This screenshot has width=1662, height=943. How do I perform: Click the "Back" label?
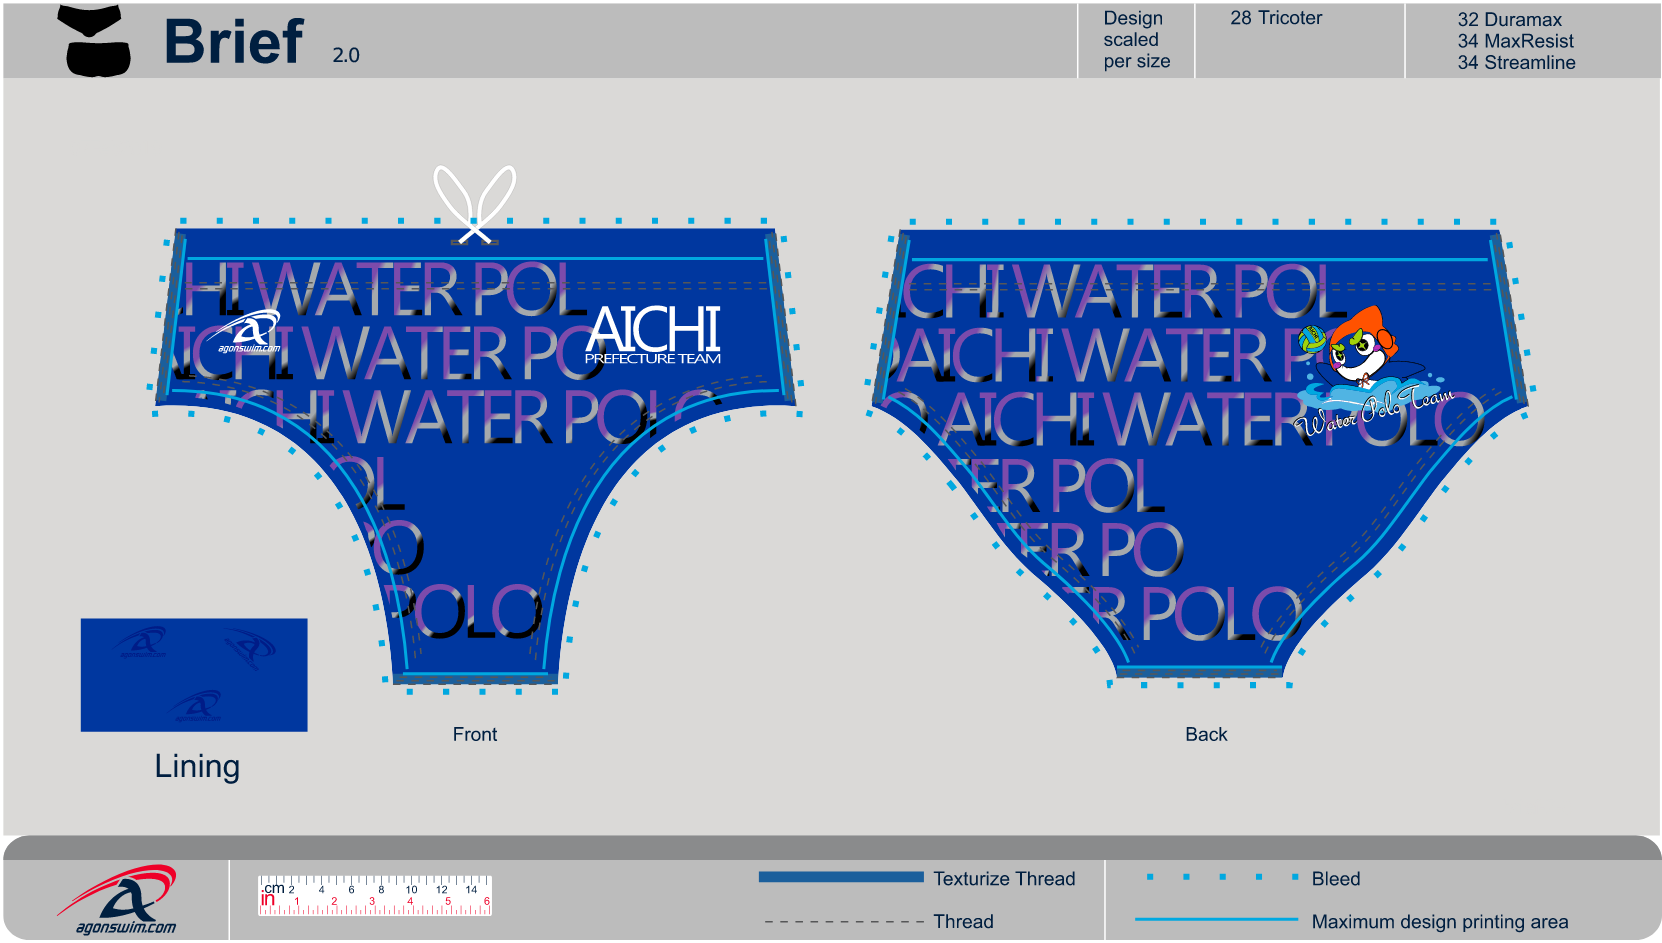(x=1206, y=734)
